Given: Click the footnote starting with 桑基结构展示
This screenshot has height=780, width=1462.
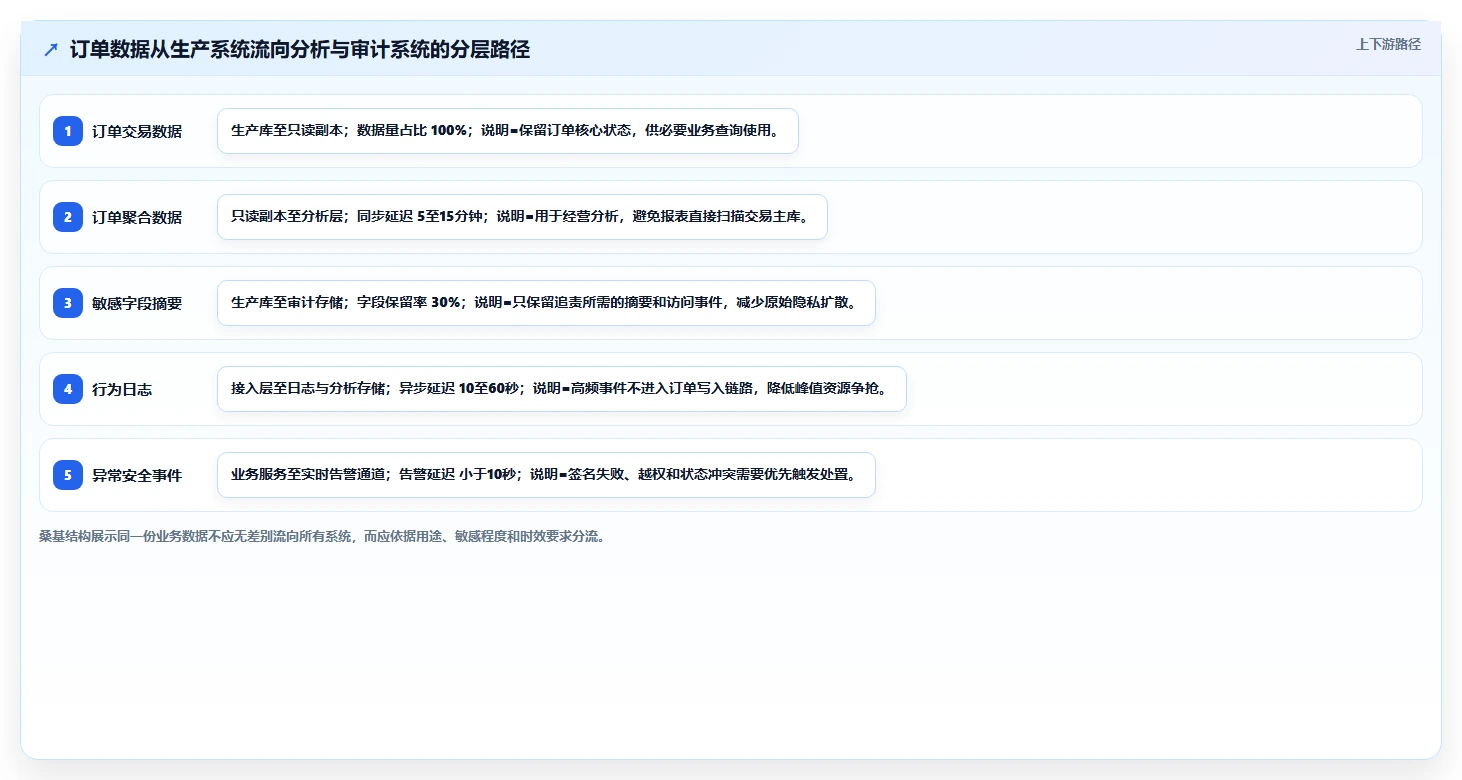Looking at the screenshot, I should click(x=322, y=536).
